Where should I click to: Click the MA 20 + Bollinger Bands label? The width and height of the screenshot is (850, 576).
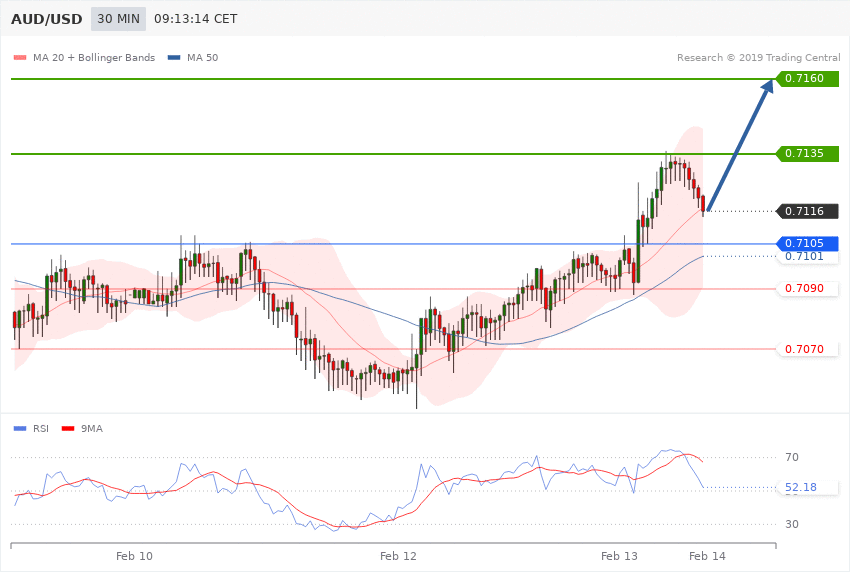[94, 57]
